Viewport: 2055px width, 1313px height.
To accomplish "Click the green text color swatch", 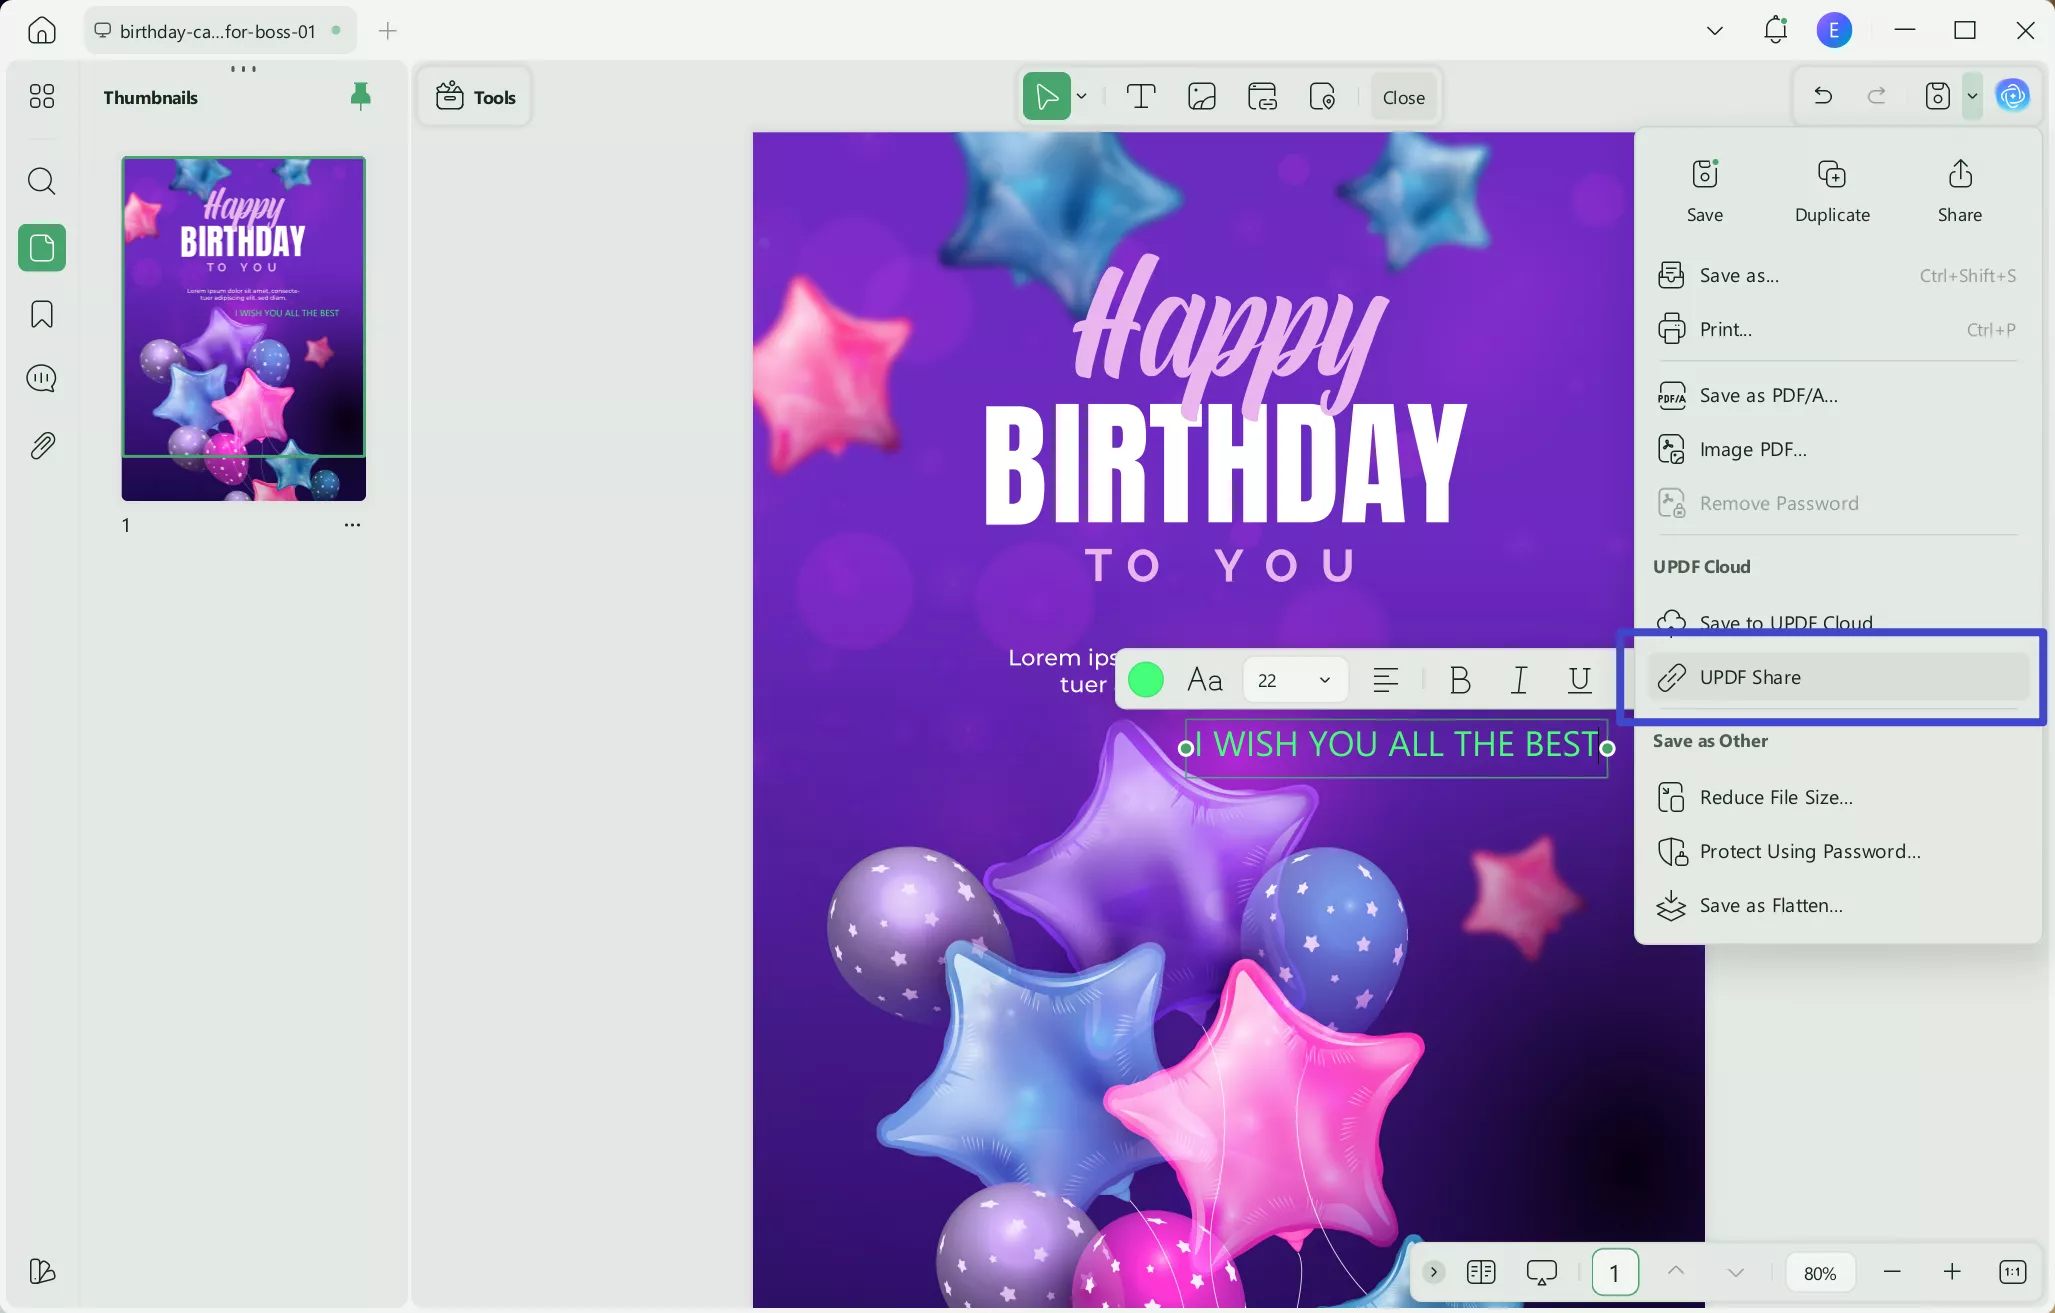I will click(1146, 680).
